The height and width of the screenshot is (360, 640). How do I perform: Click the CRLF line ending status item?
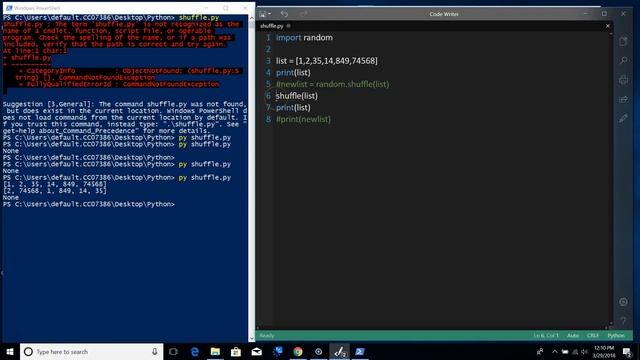click(x=593, y=336)
